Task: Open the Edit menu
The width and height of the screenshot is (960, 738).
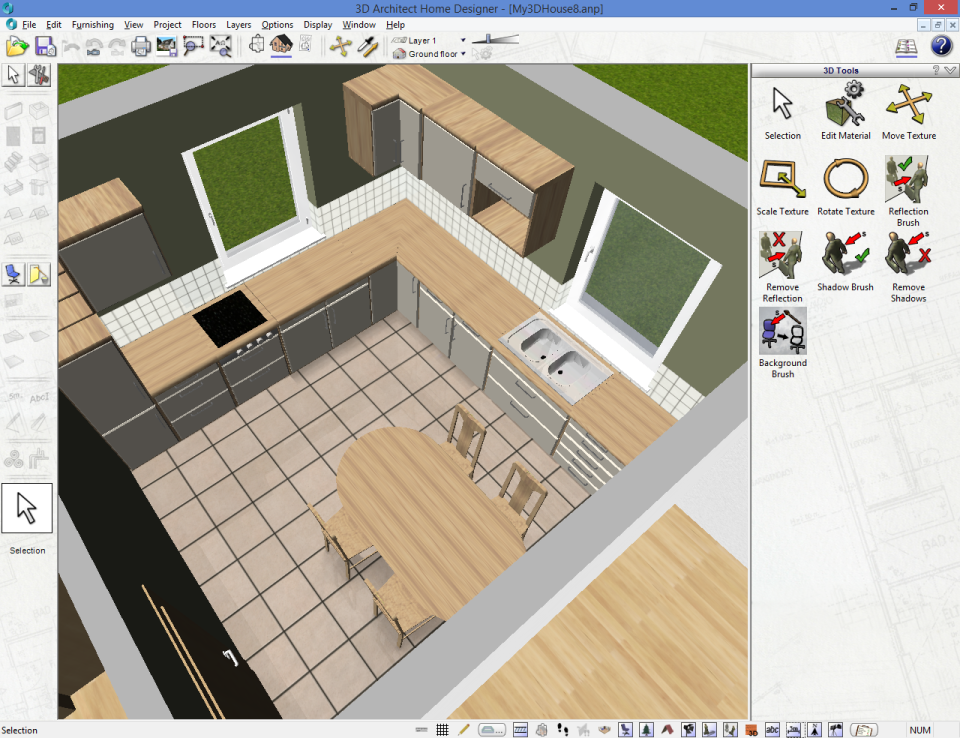Action: (54, 24)
